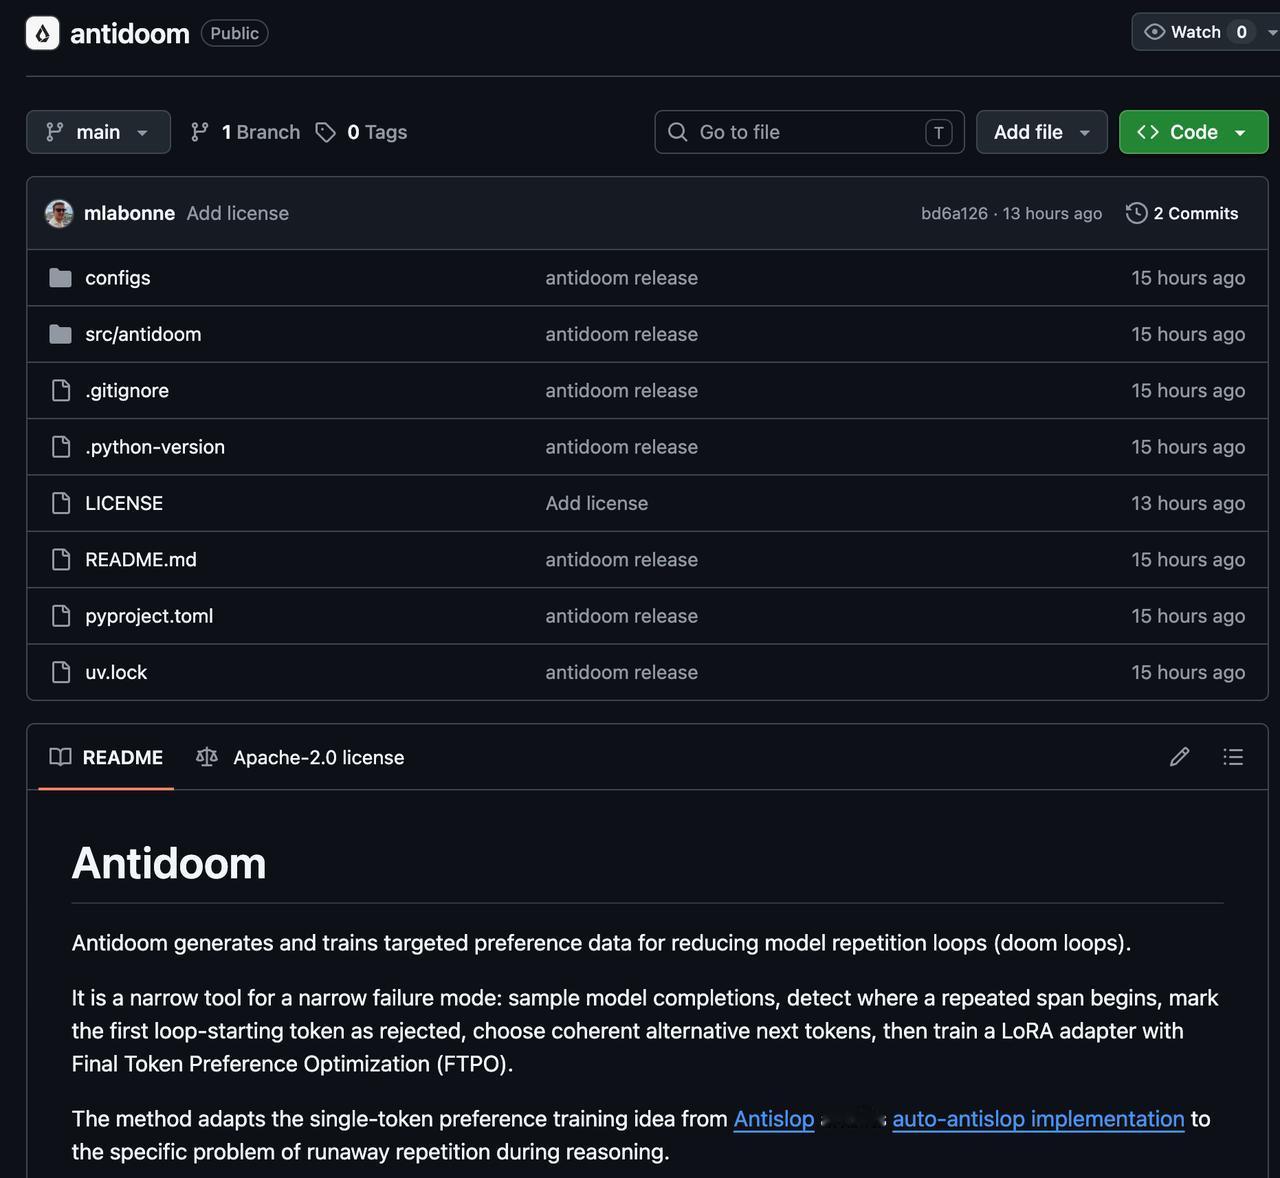Viewport: 1280px width, 1178px height.
Task: Click the branch icon beside 1 Branch
Action: click(200, 132)
